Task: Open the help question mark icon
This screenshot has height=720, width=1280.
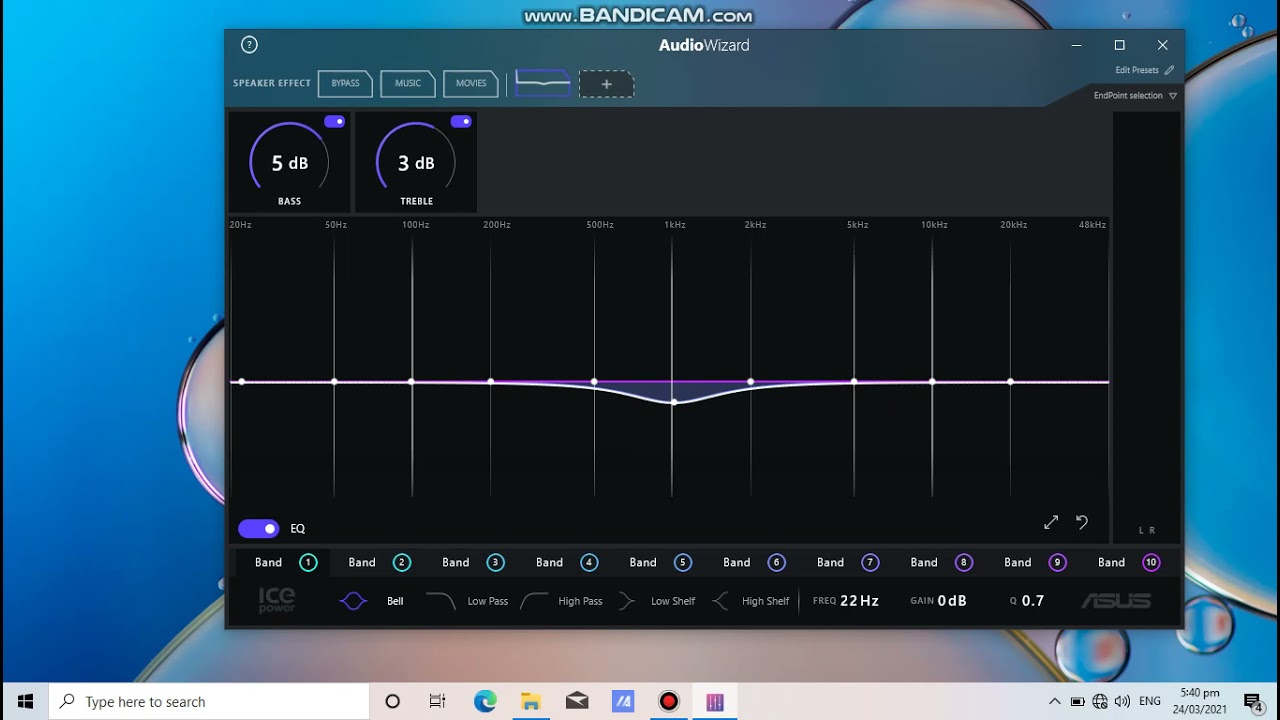Action: click(x=249, y=45)
